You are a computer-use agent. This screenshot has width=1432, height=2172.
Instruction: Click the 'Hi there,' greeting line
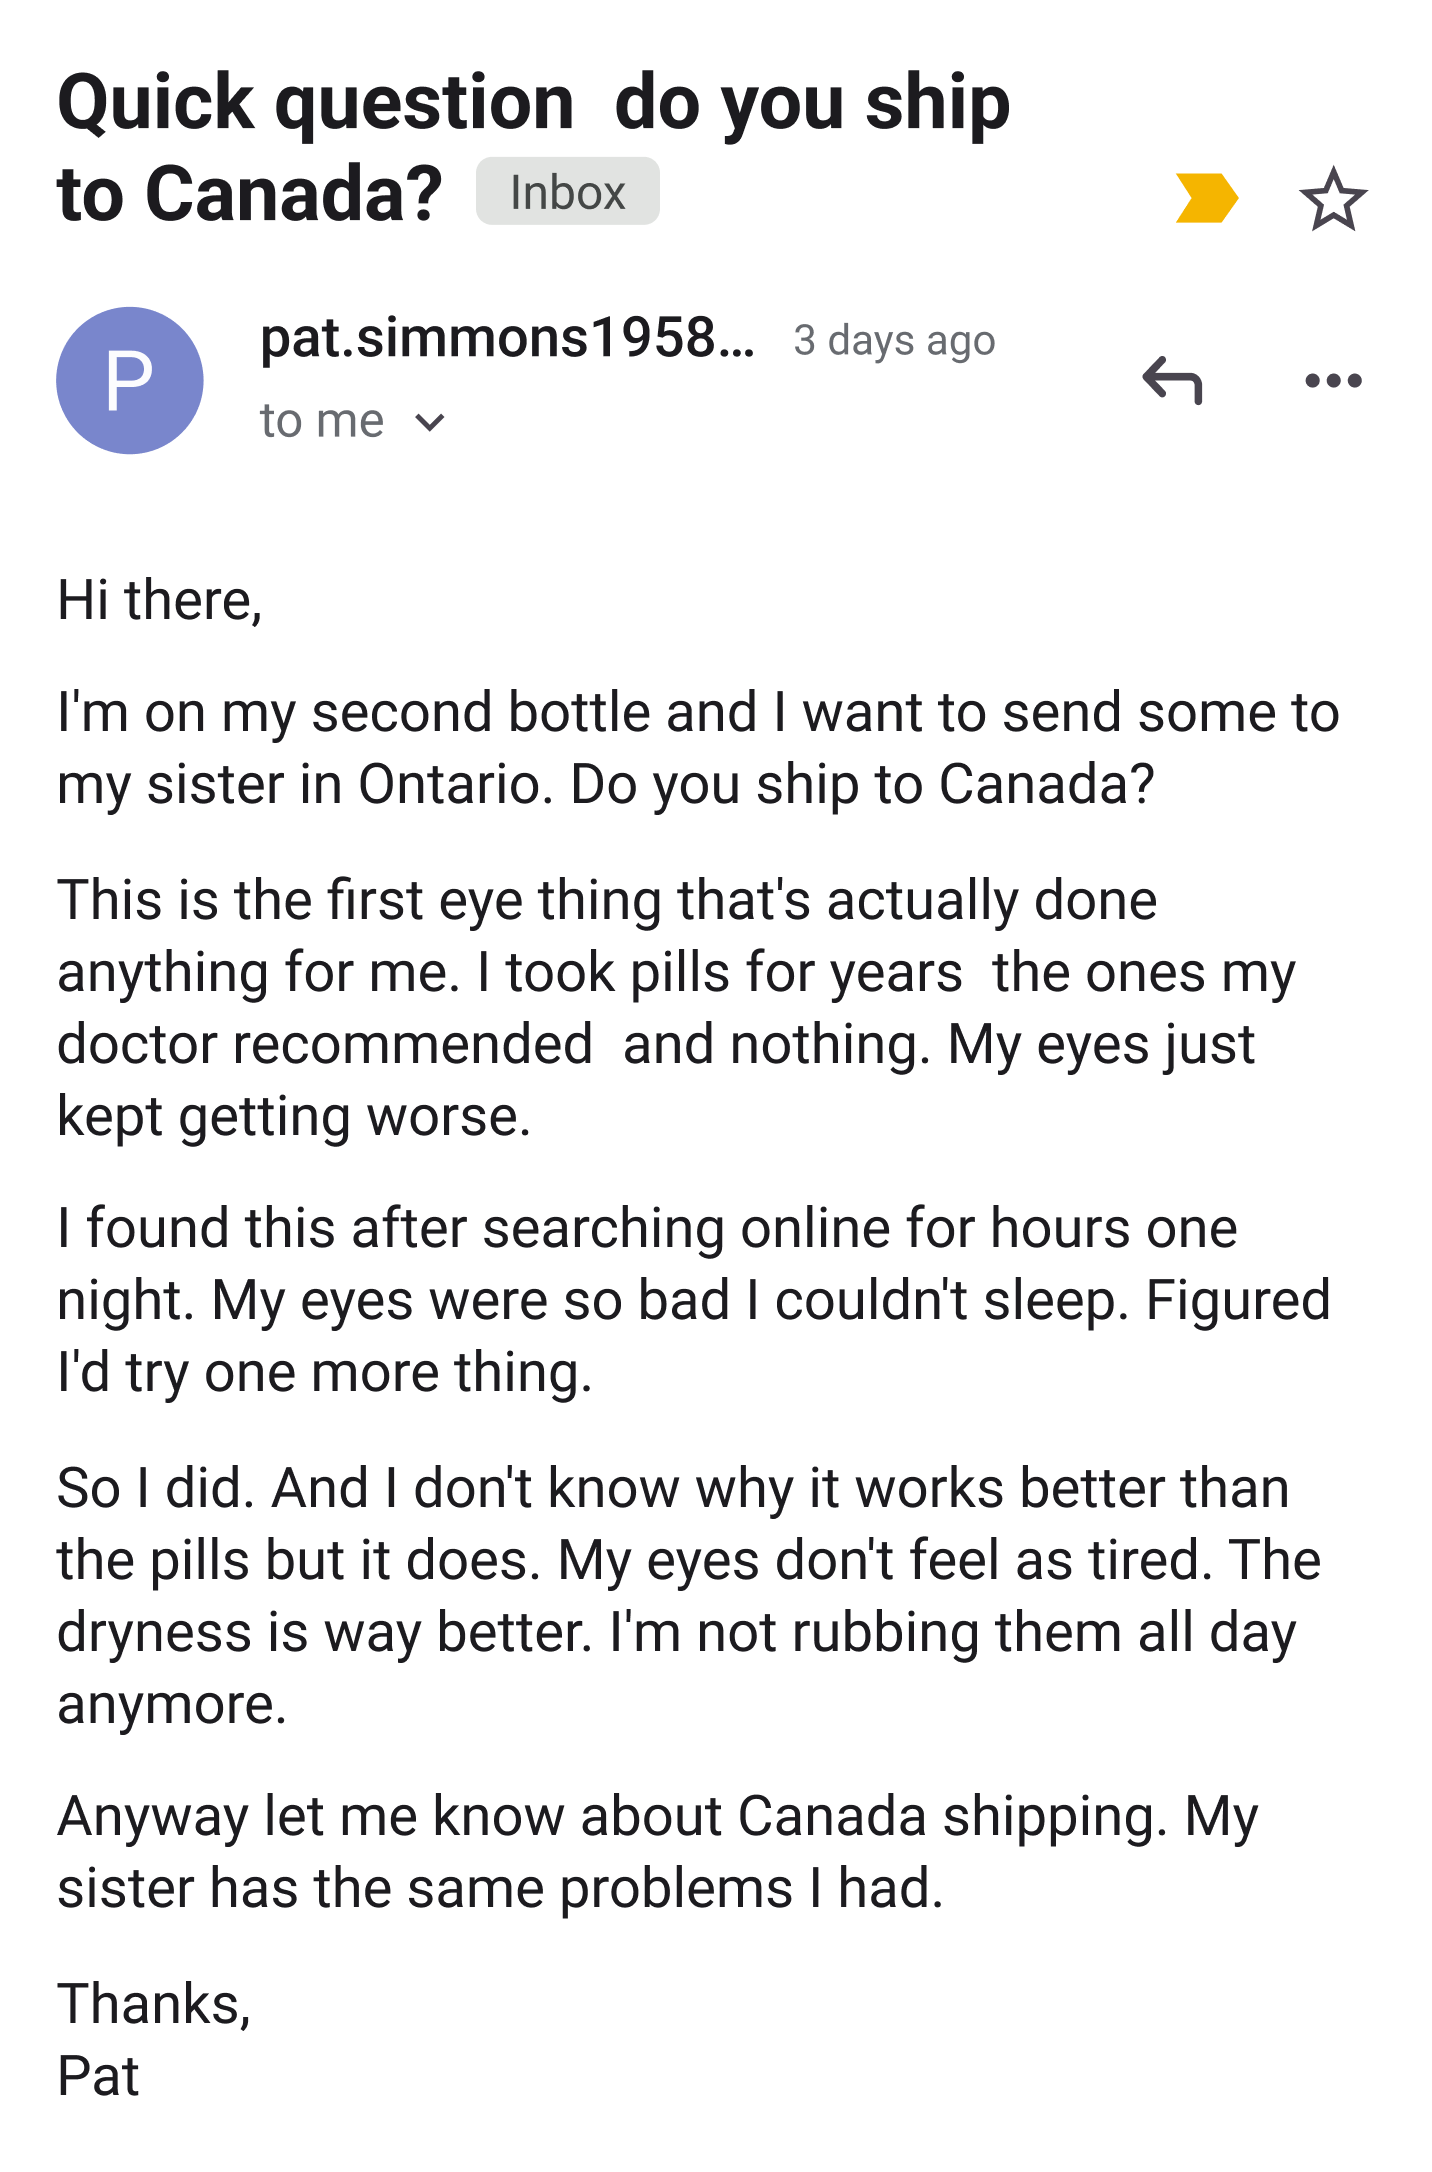pyautogui.click(x=160, y=601)
